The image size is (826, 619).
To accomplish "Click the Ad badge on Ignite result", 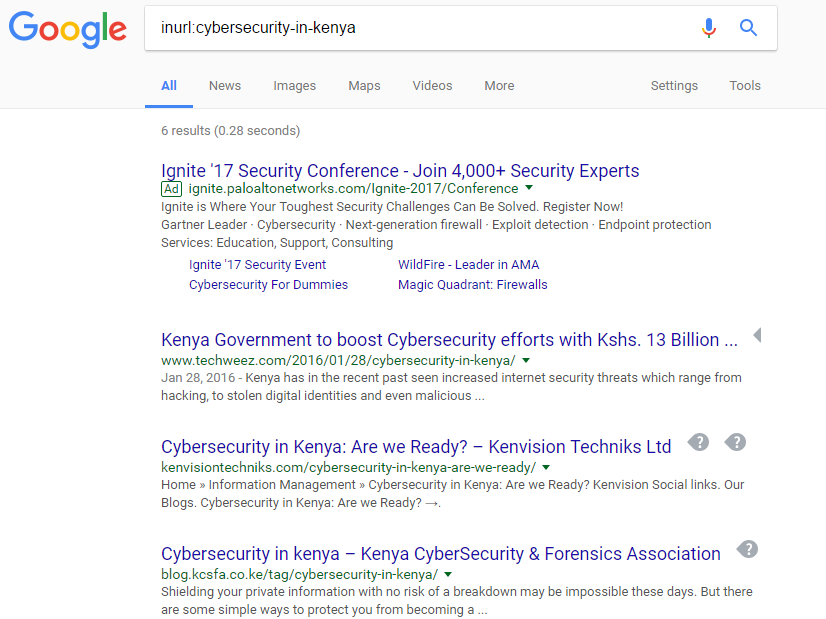I will 171,189.
